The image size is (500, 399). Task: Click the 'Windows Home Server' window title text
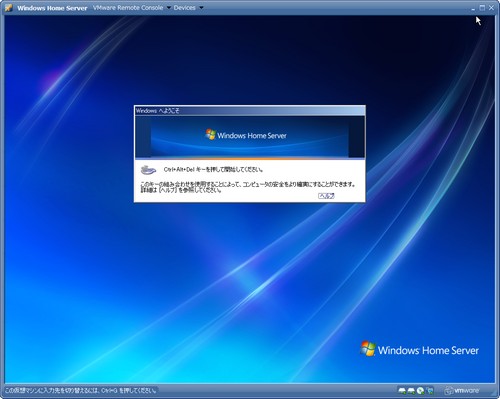(52, 8)
